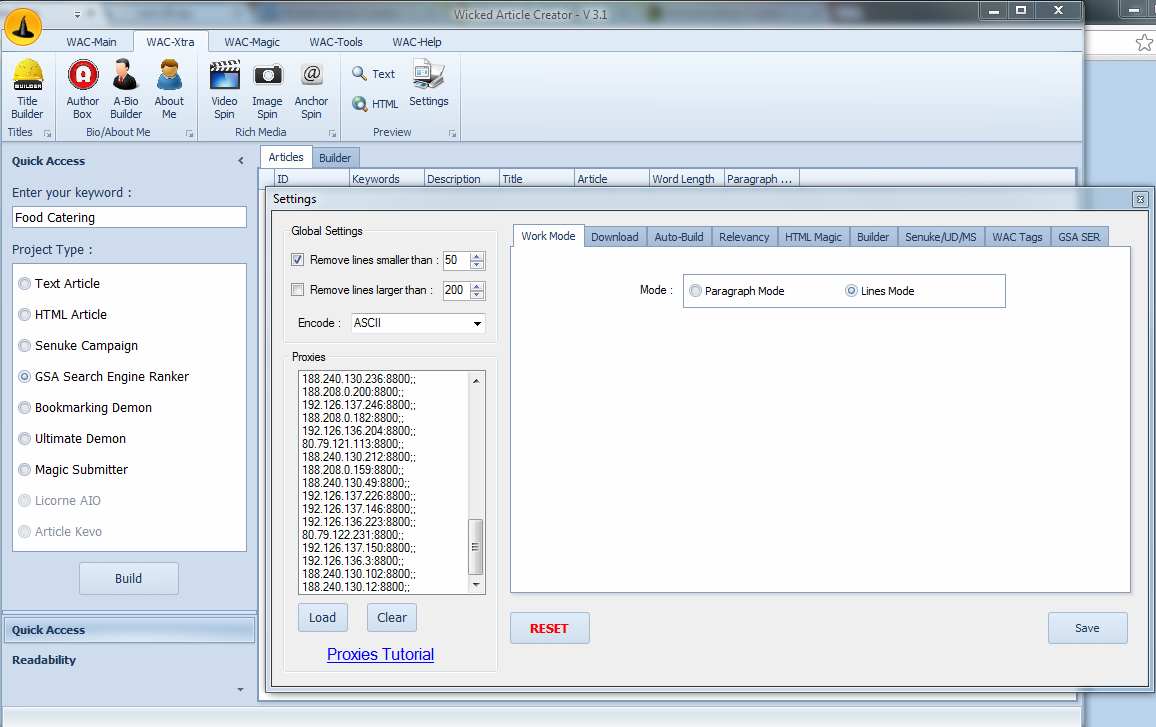This screenshot has height=727, width=1156.
Task: Select proxy 80.79.121.113:8800 line
Action: [352, 444]
